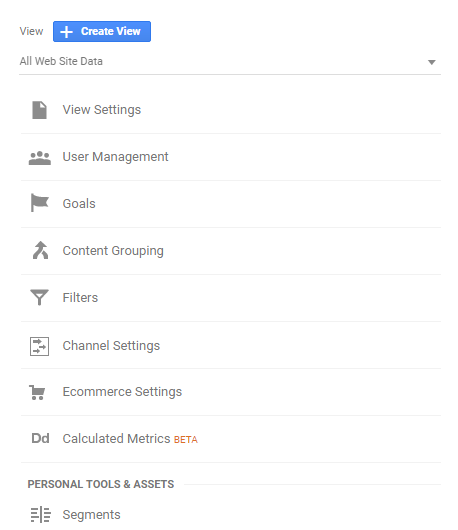Click the Content Grouping merge icon
Screen dimensions: 458x530
click(40, 250)
